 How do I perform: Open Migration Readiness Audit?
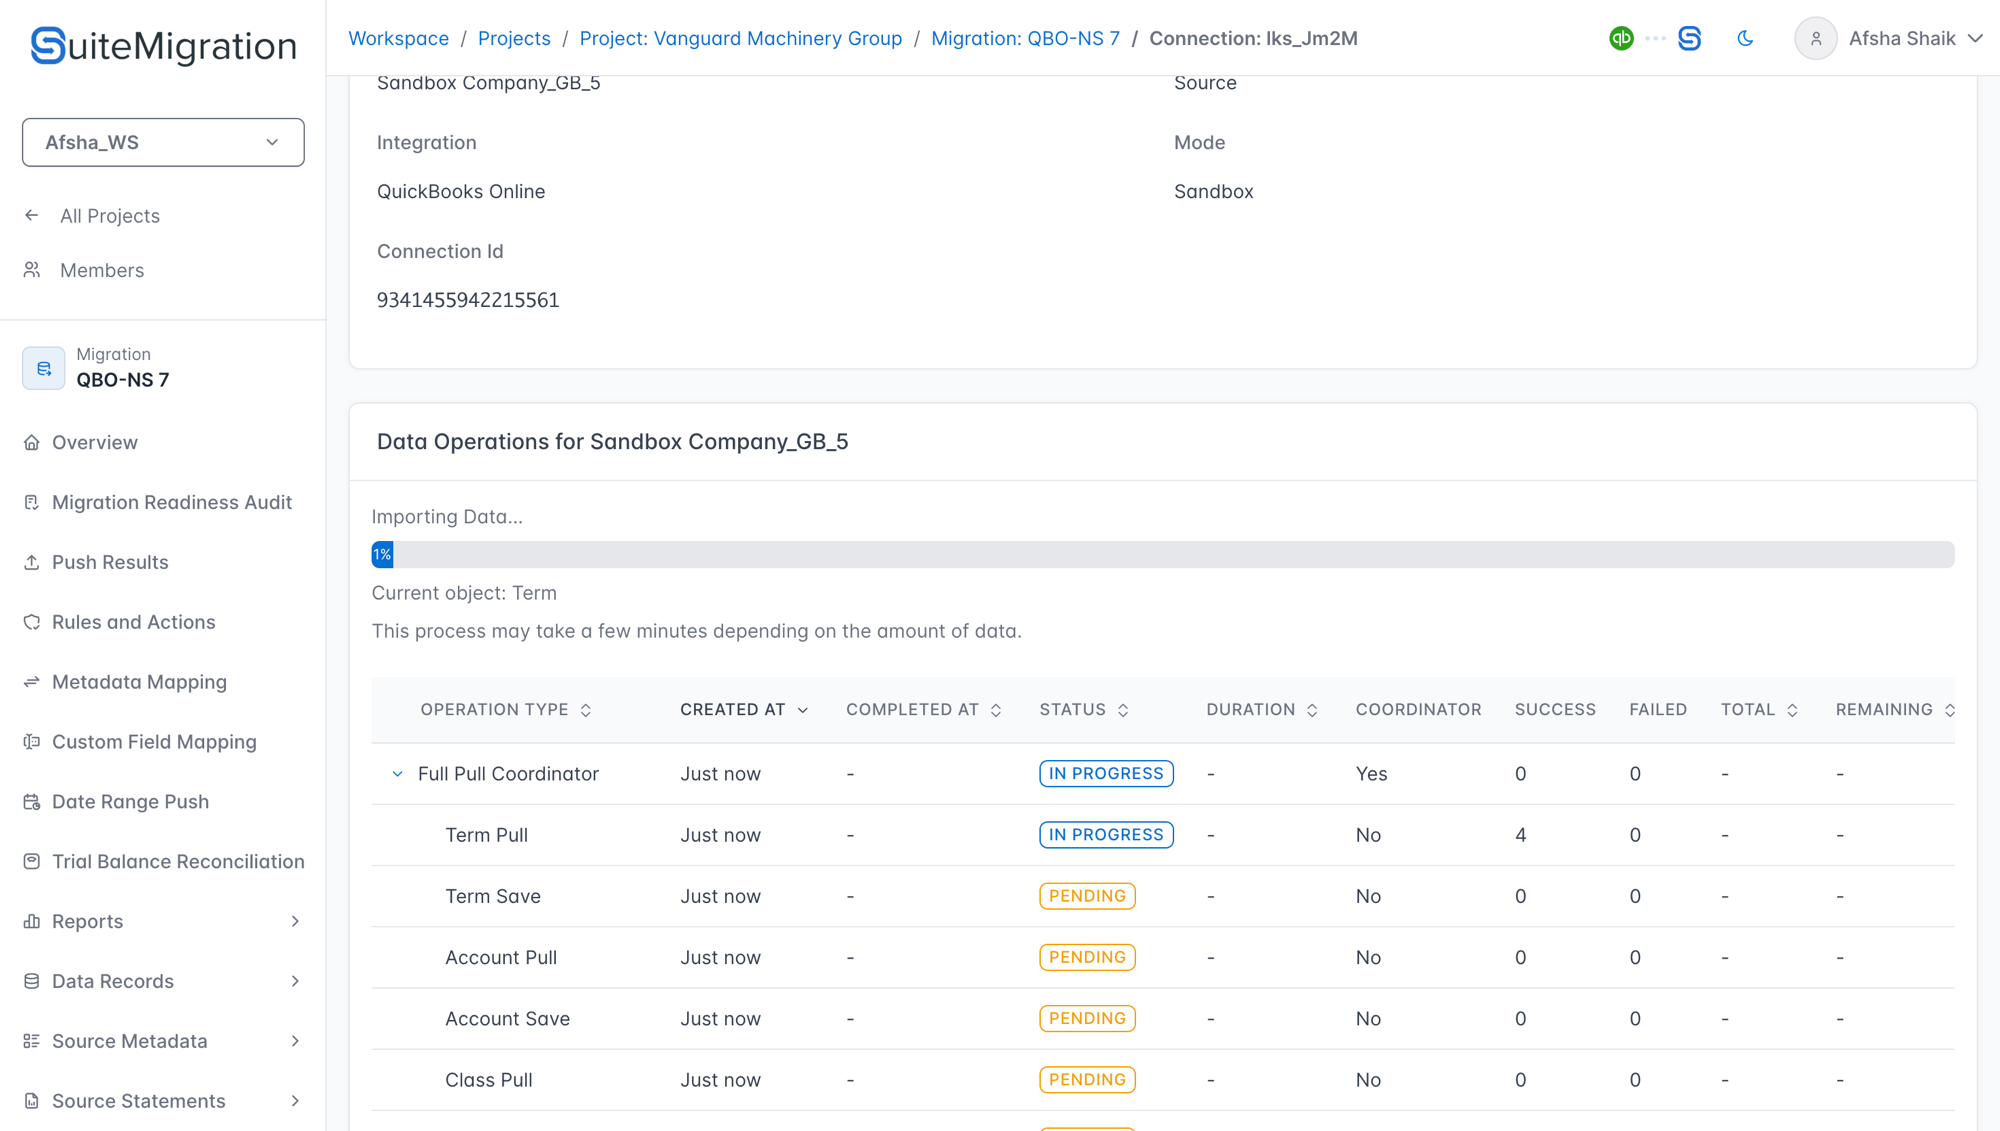click(x=171, y=502)
